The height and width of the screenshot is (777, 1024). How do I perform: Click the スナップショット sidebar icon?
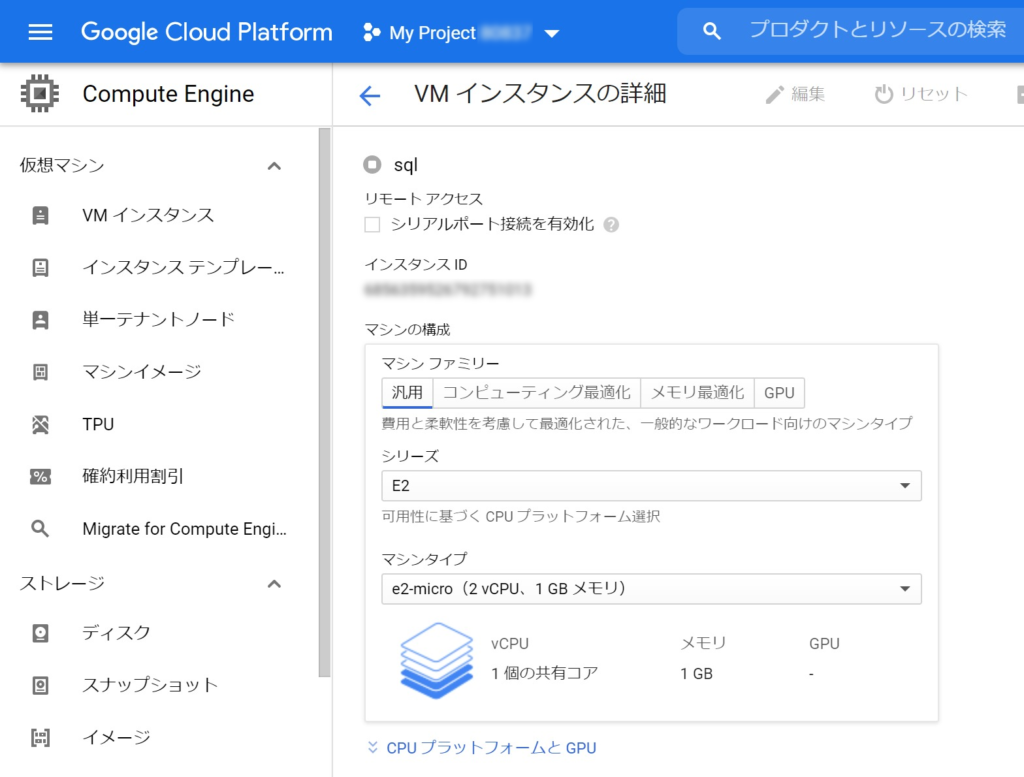pyautogui.click(x=40, y=685)
